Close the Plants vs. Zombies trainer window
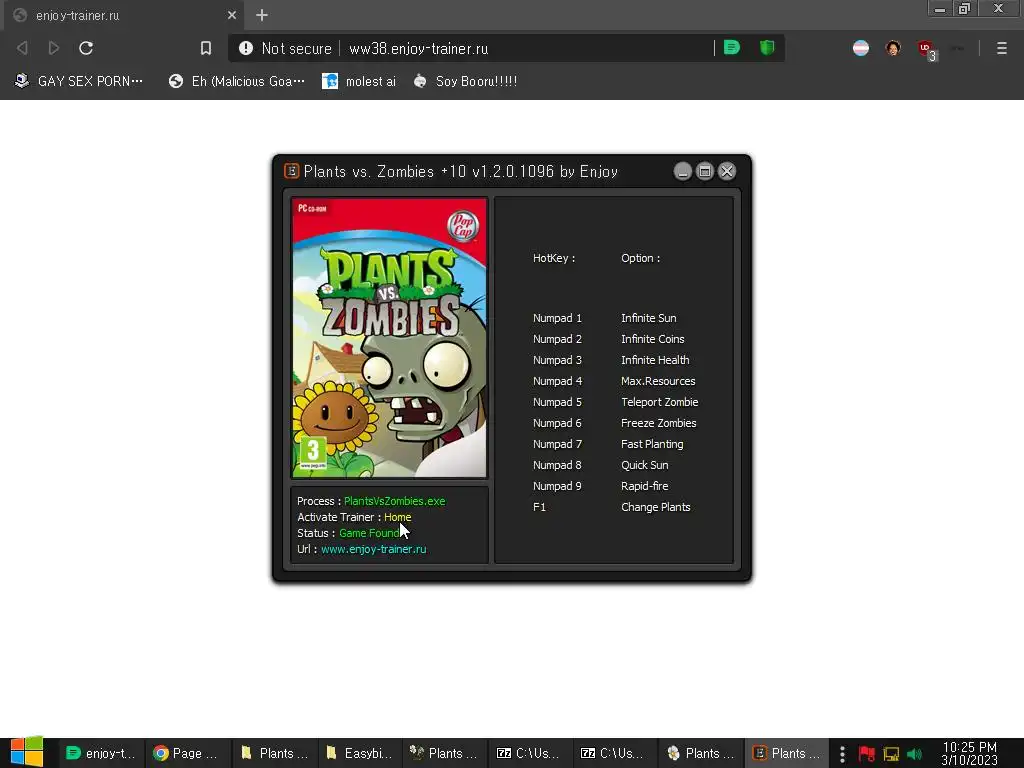 (x=727, y=171)
